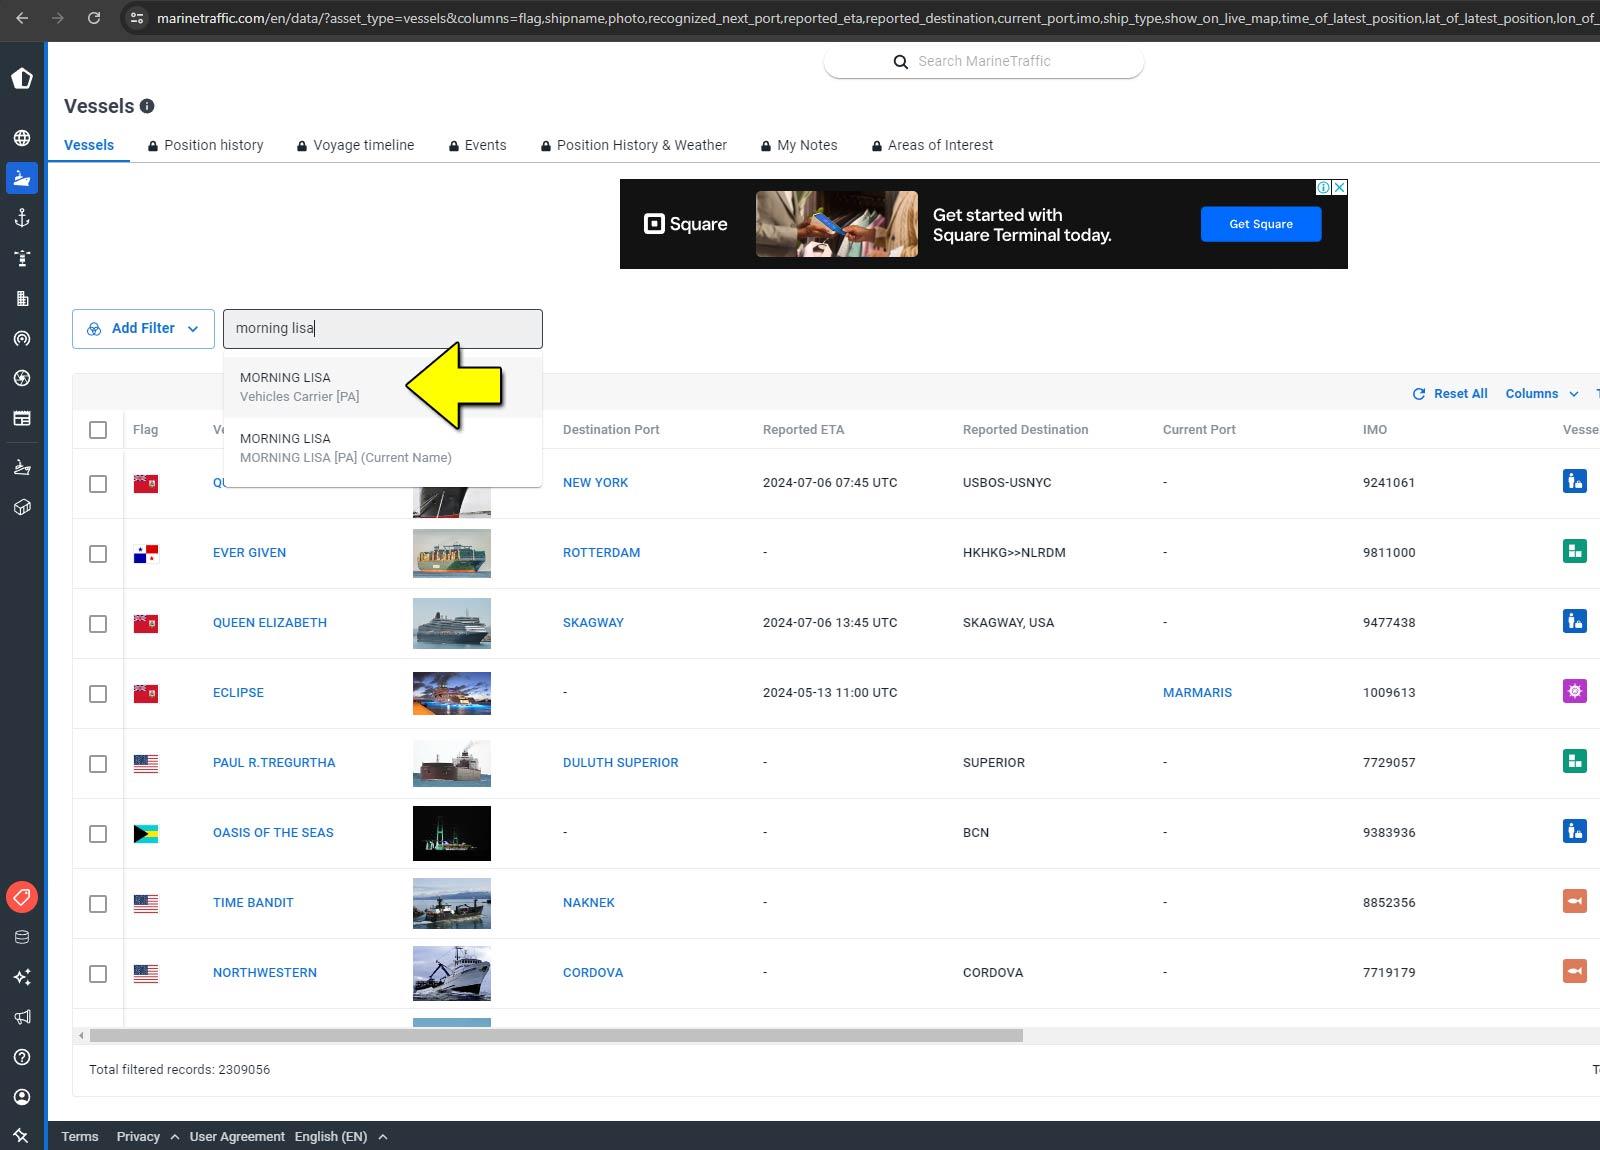
Task: Check the box for the NEW YORK destination row
Action: point(98,484)
